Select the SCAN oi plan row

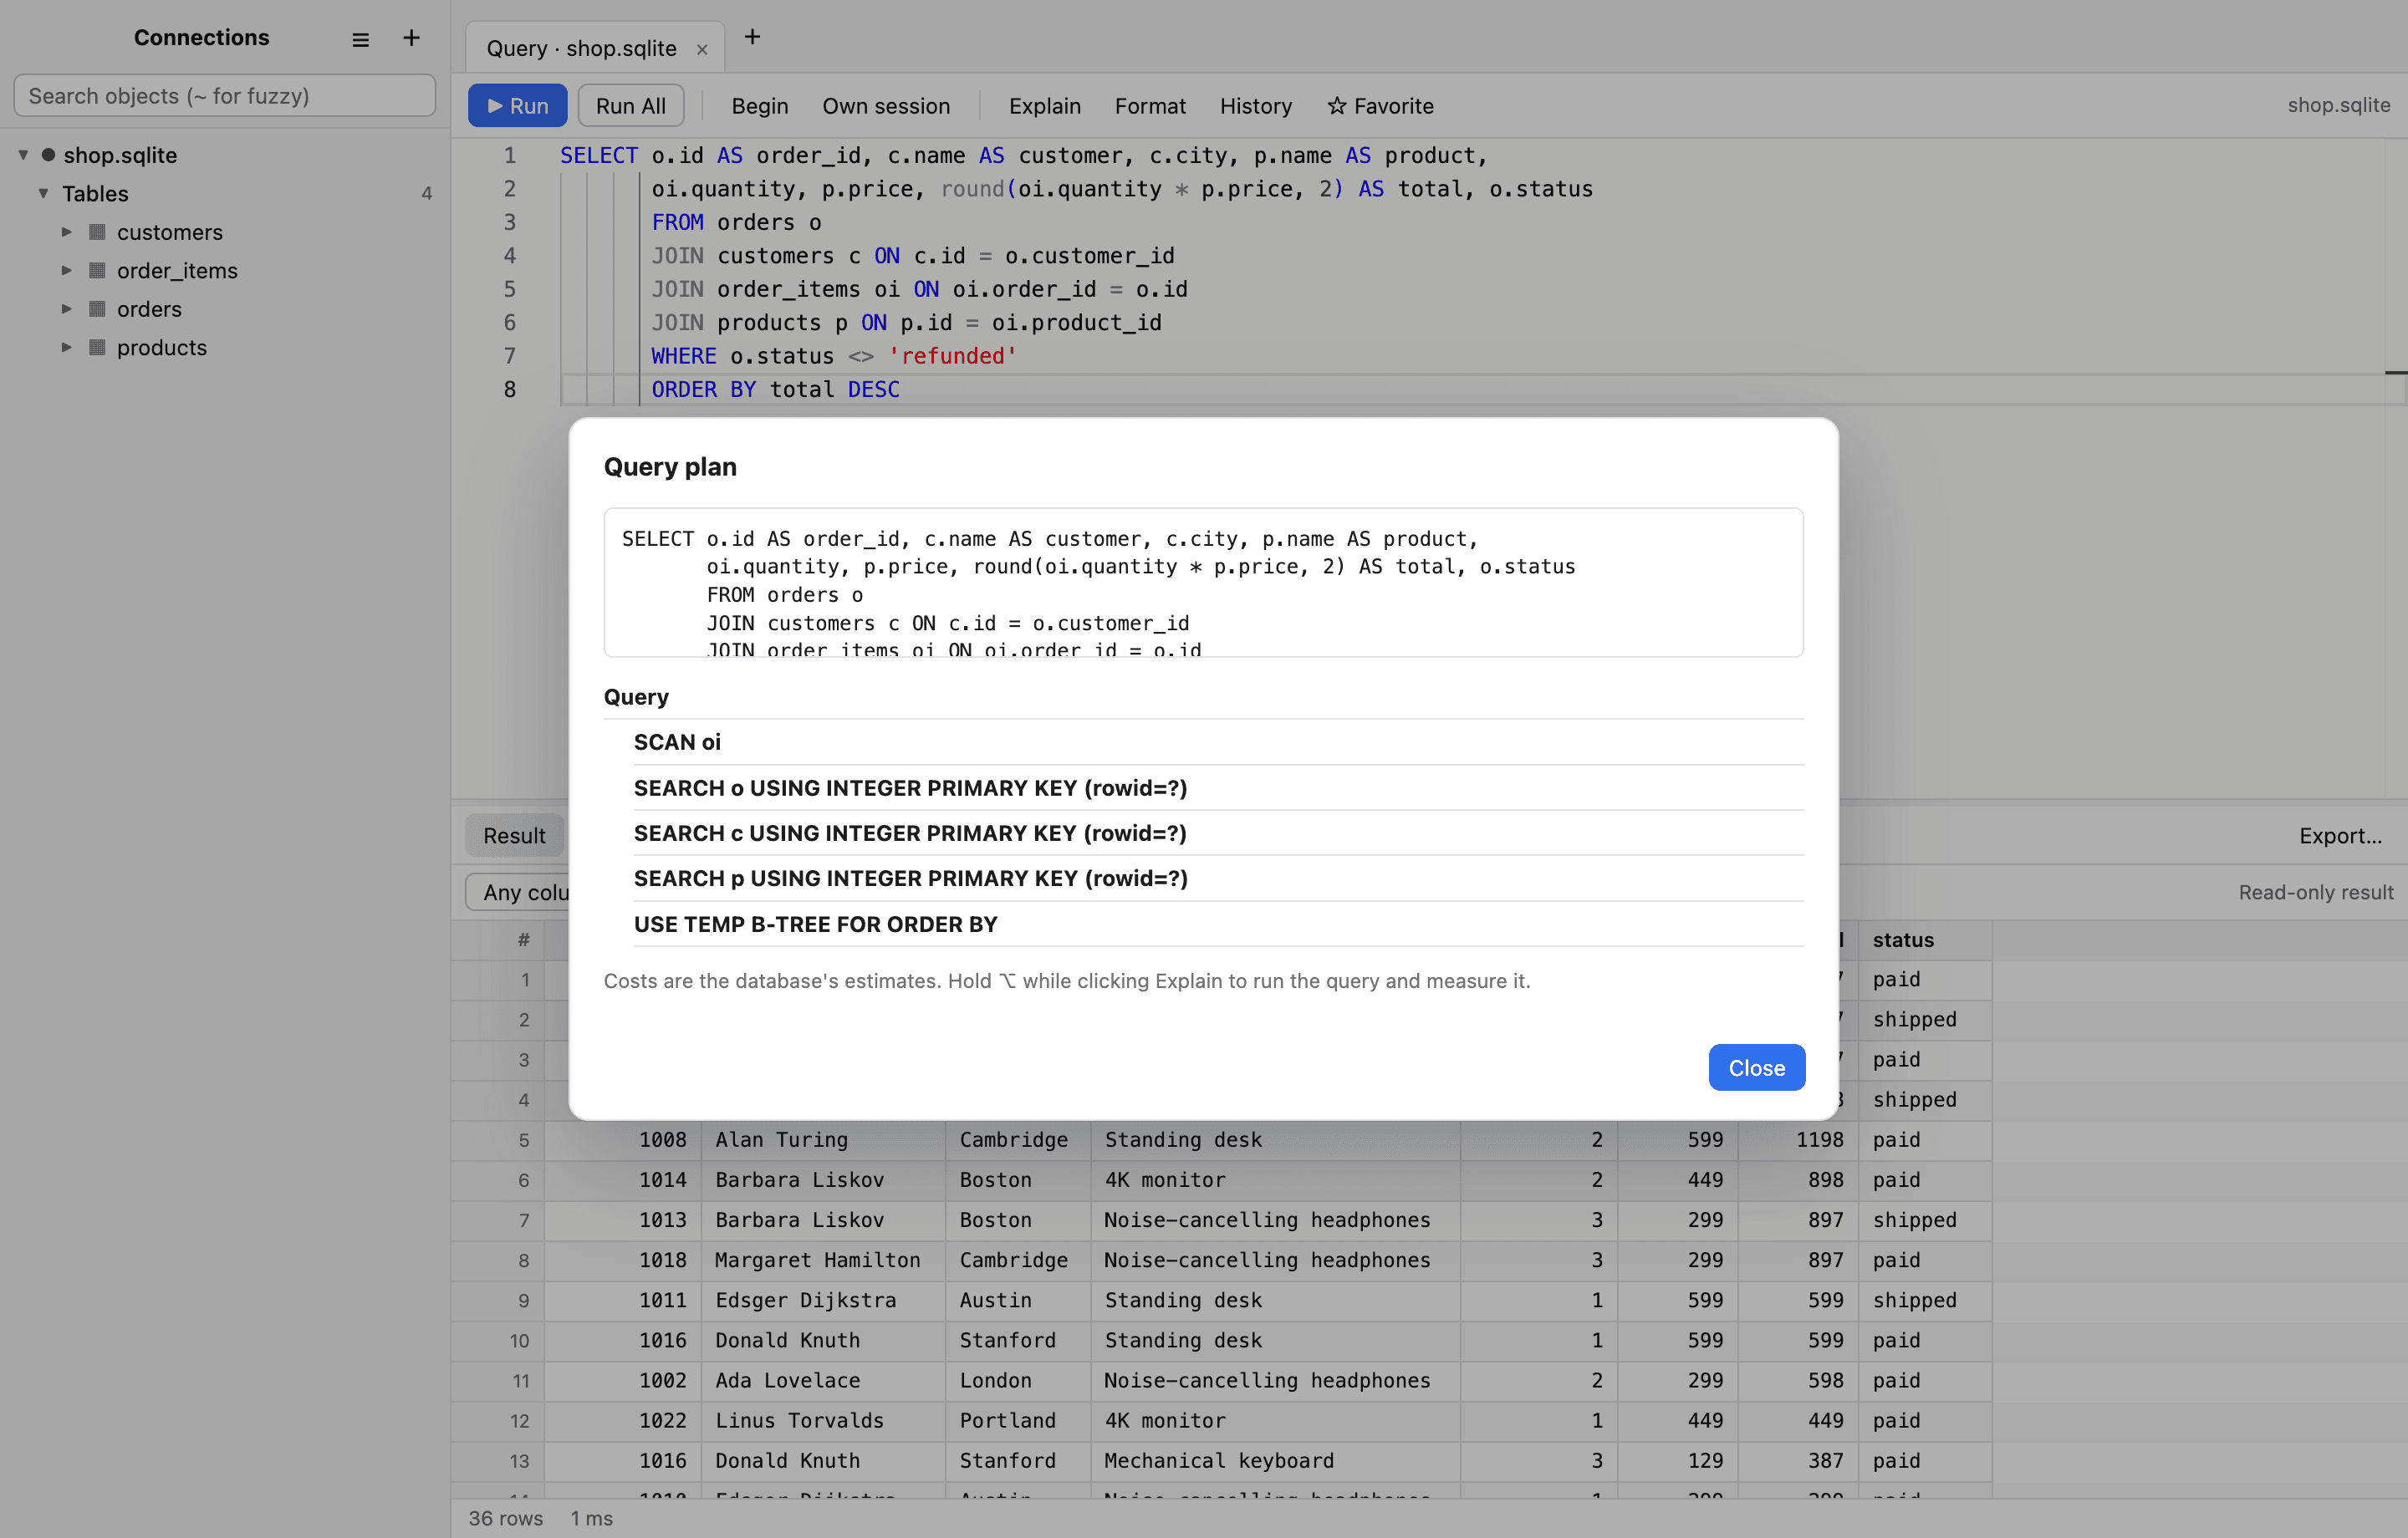pyautogui.click(x=1218, y=742)
